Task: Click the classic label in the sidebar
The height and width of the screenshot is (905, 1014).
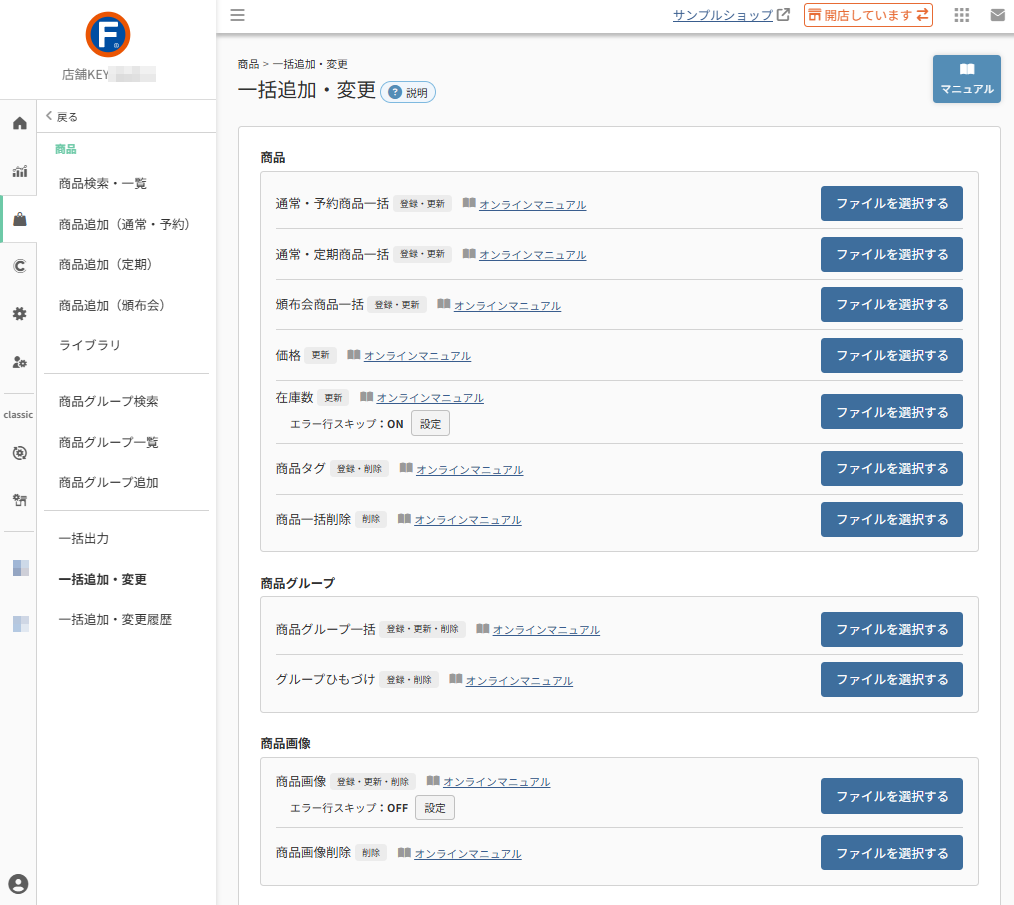Action: [18, 415]
